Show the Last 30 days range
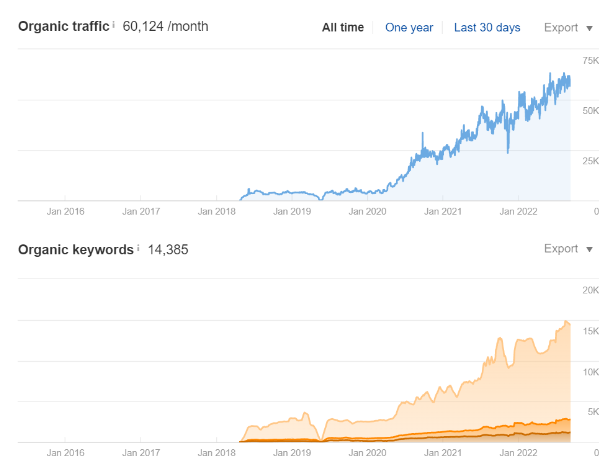 pyautogui.click(x=487, y=28)
